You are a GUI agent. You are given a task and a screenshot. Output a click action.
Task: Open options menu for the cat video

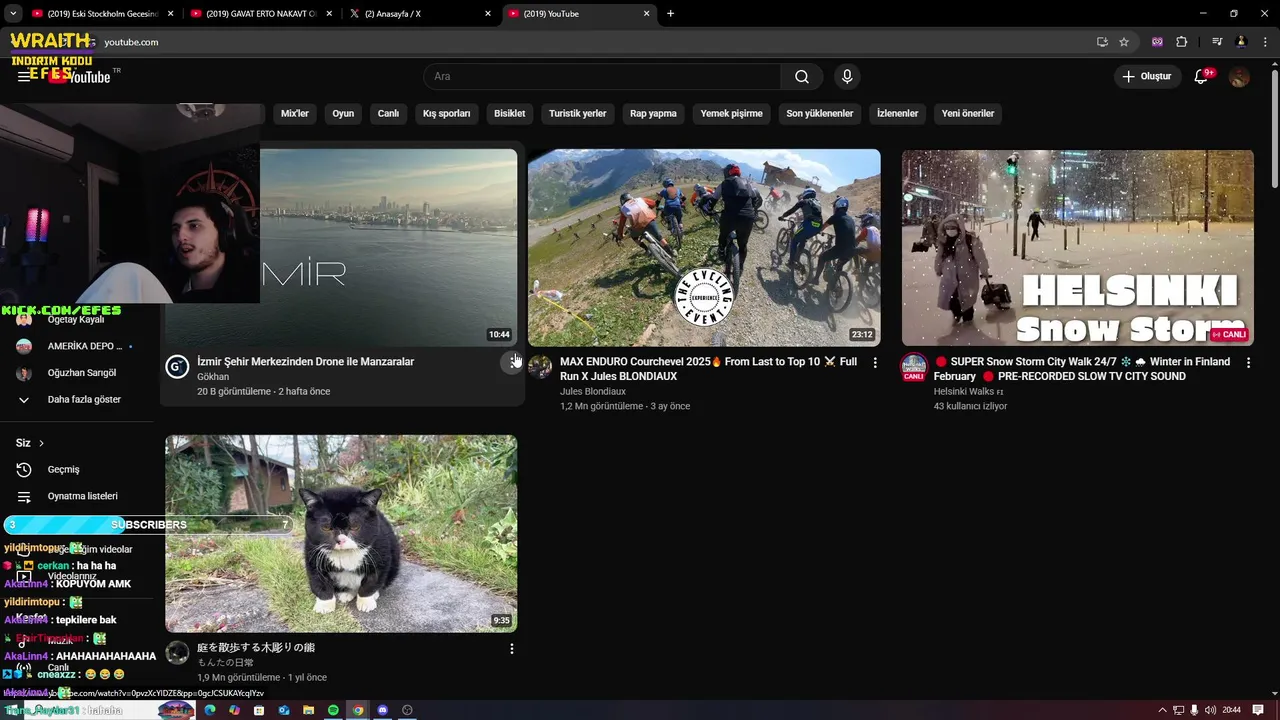512,649
